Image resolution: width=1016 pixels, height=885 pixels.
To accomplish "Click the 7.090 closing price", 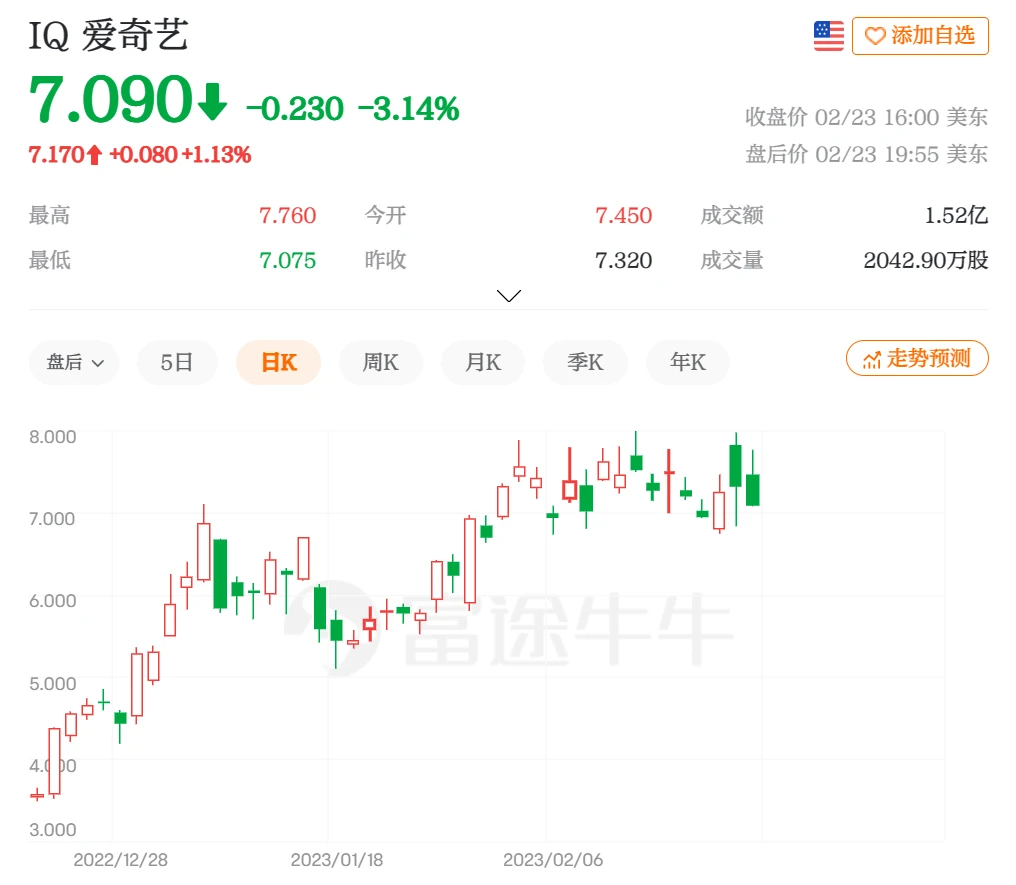I will point(110,99).
